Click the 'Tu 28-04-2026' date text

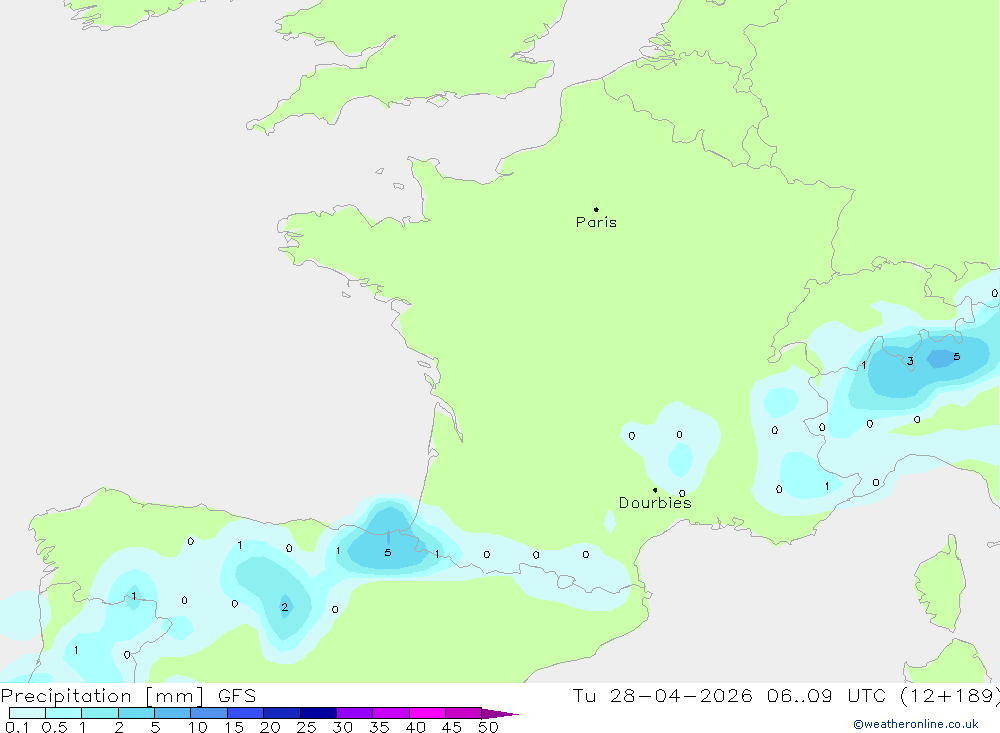coord(662,695)
